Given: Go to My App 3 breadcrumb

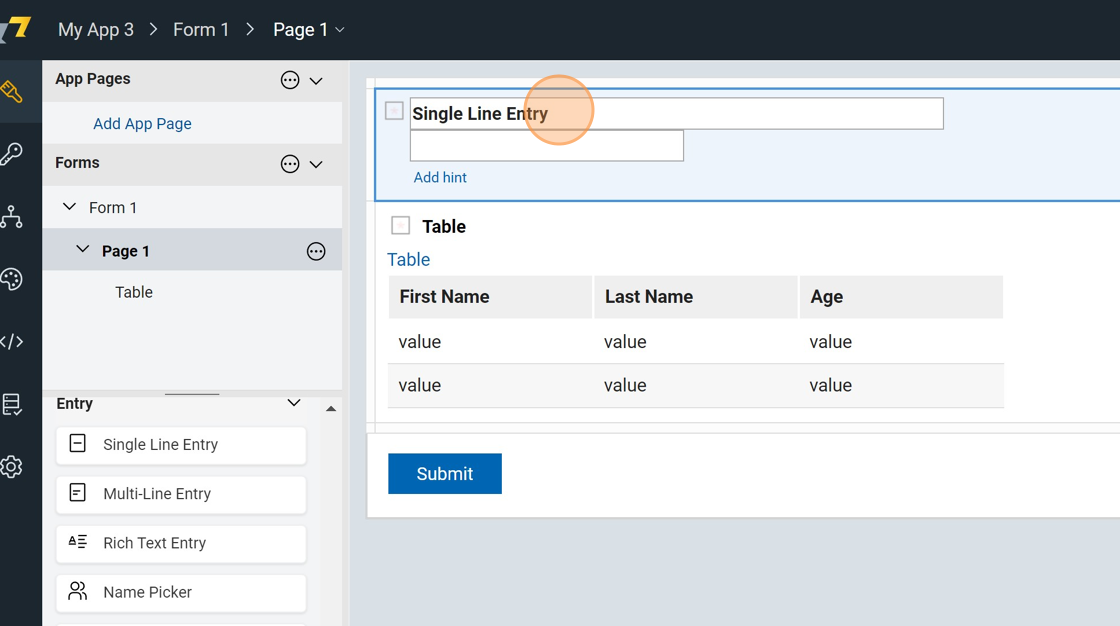Looking at the screenshot, I should coord(96,30).
